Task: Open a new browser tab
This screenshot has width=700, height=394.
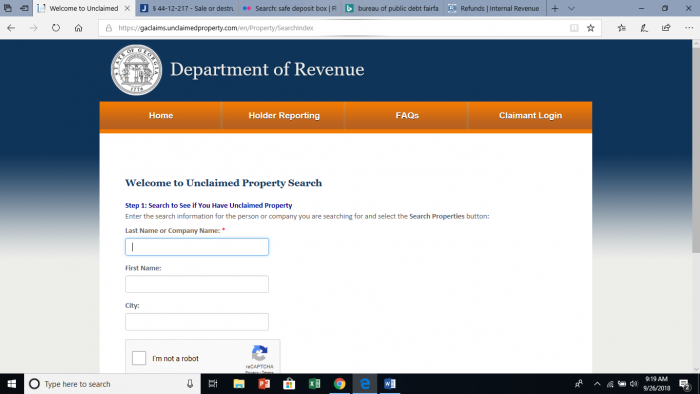Action: click(555, 8)
